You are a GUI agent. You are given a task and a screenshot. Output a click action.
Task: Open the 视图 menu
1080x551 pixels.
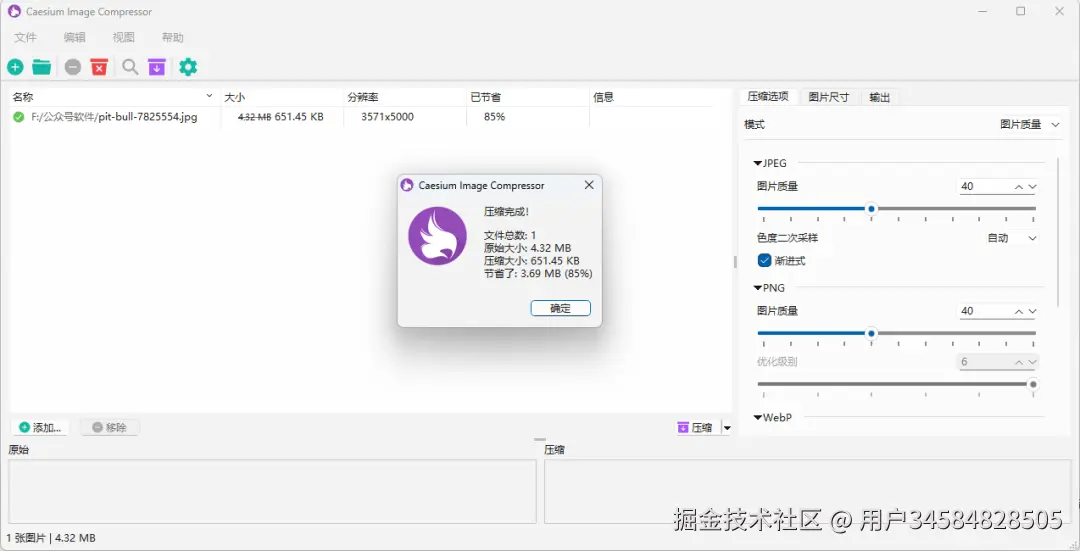(x=124, y=37)
